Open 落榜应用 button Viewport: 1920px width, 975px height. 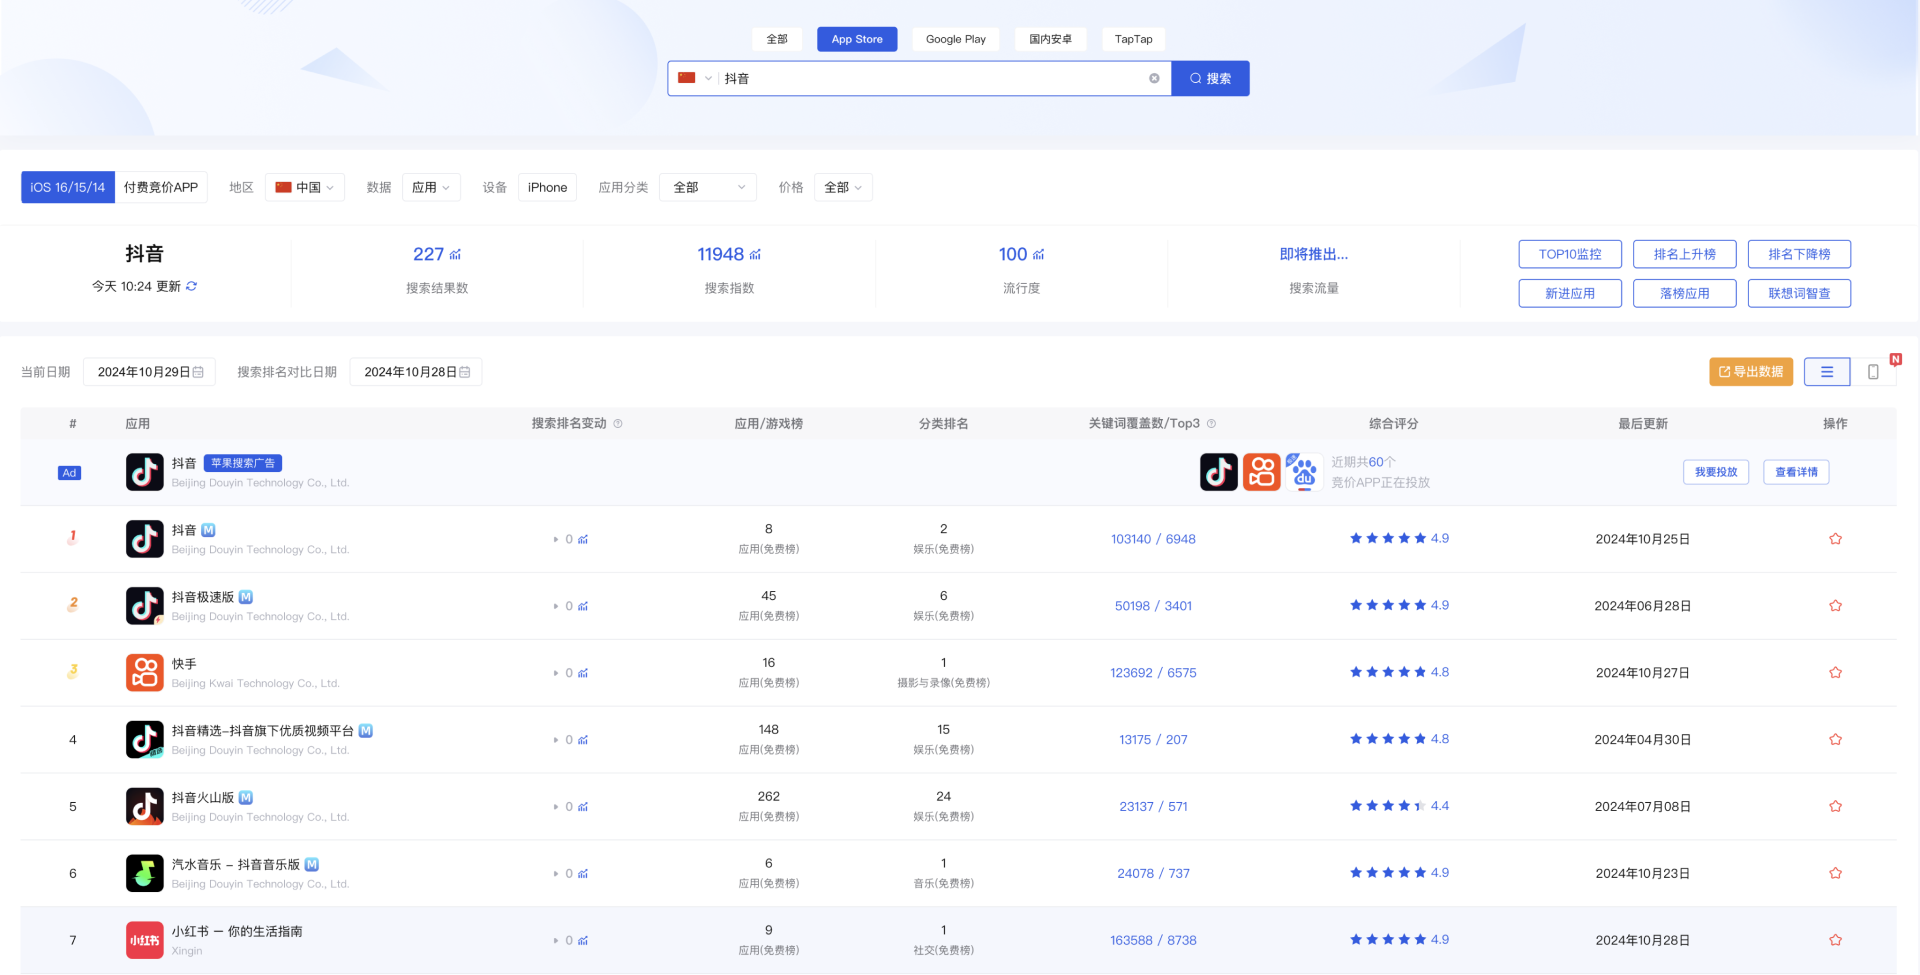click(x=1685, y=293)
